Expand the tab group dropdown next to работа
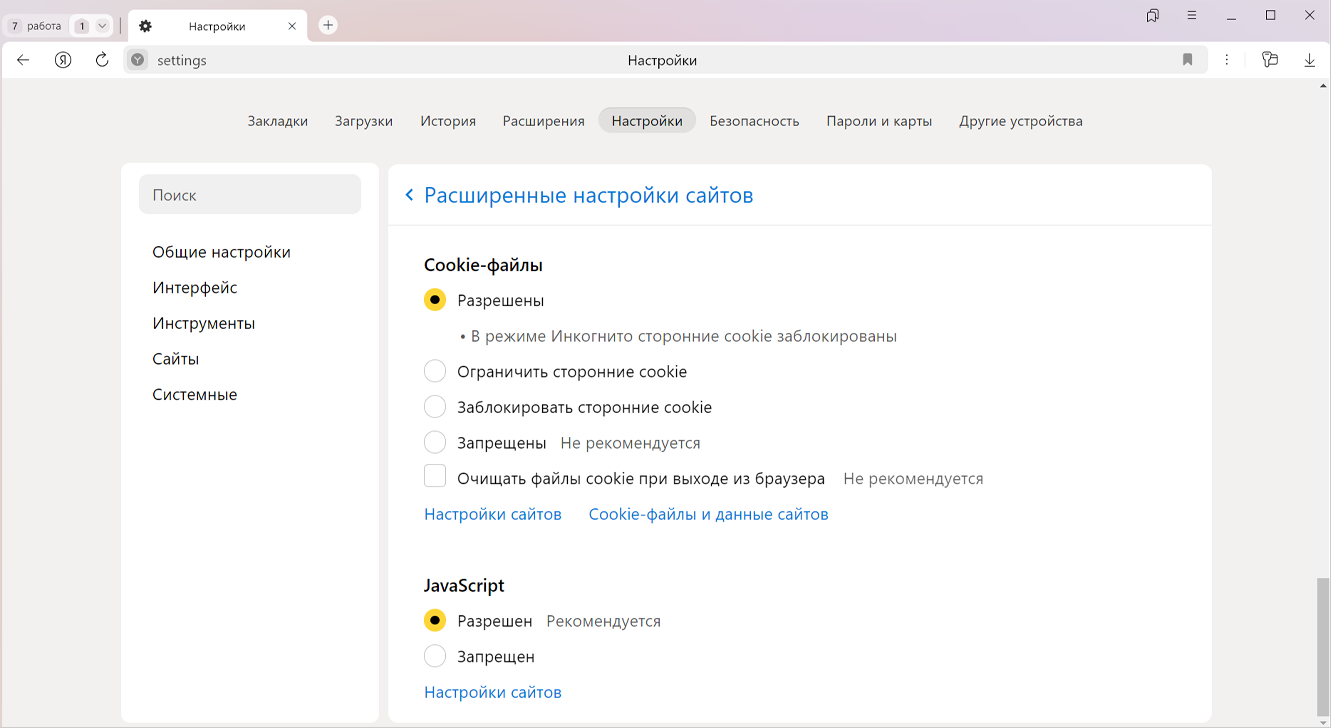The width and height of the screenshot is (1331, 728). tap(102, 26)
